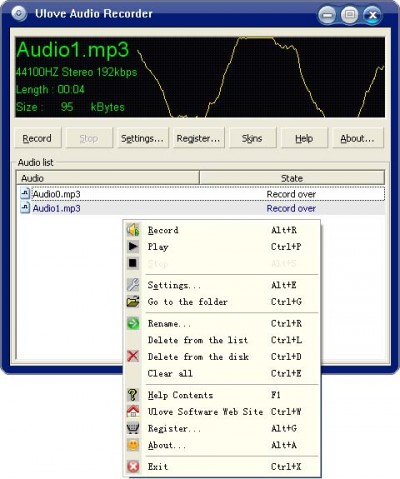Click the play triangle icon in context menu

133,246
